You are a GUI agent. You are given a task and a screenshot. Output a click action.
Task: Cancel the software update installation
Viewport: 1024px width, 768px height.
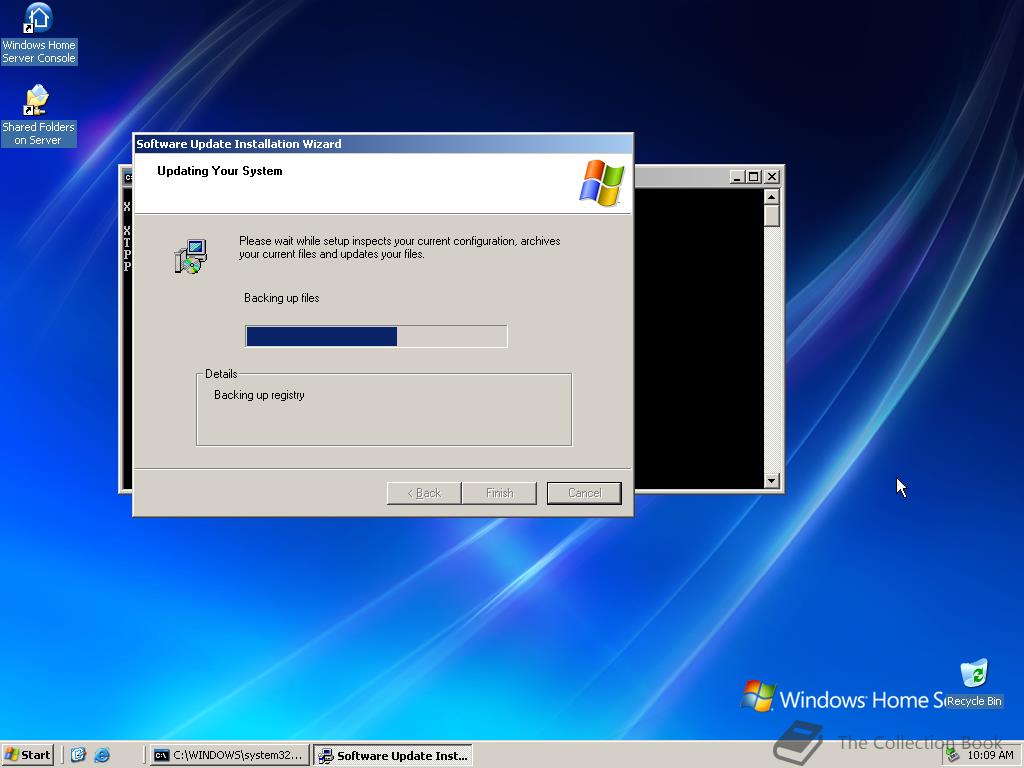[x=584, y=492]
